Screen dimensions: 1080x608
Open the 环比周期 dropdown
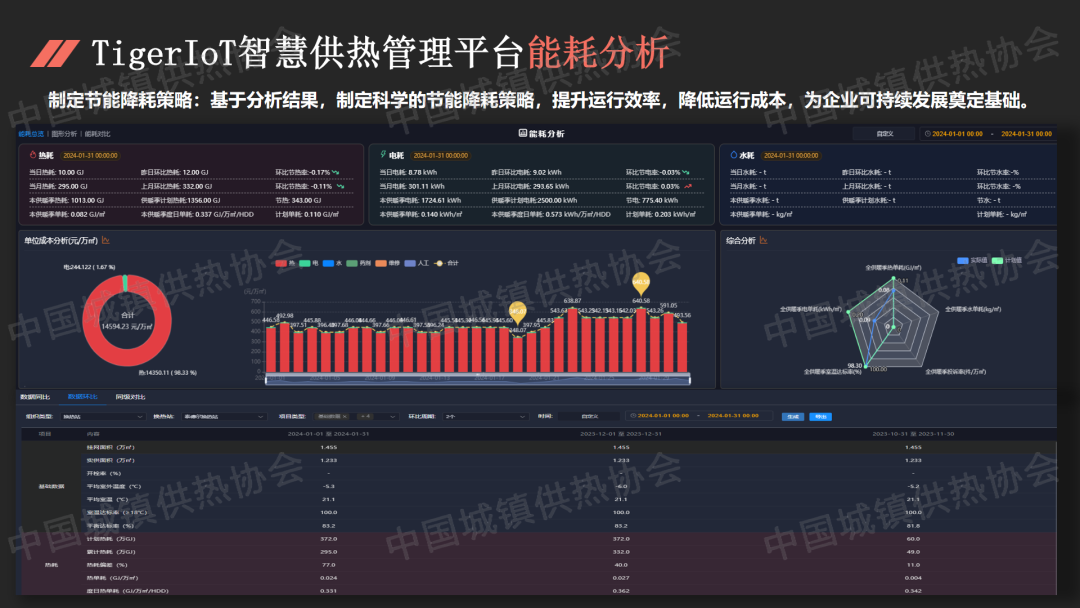[483, 416]
